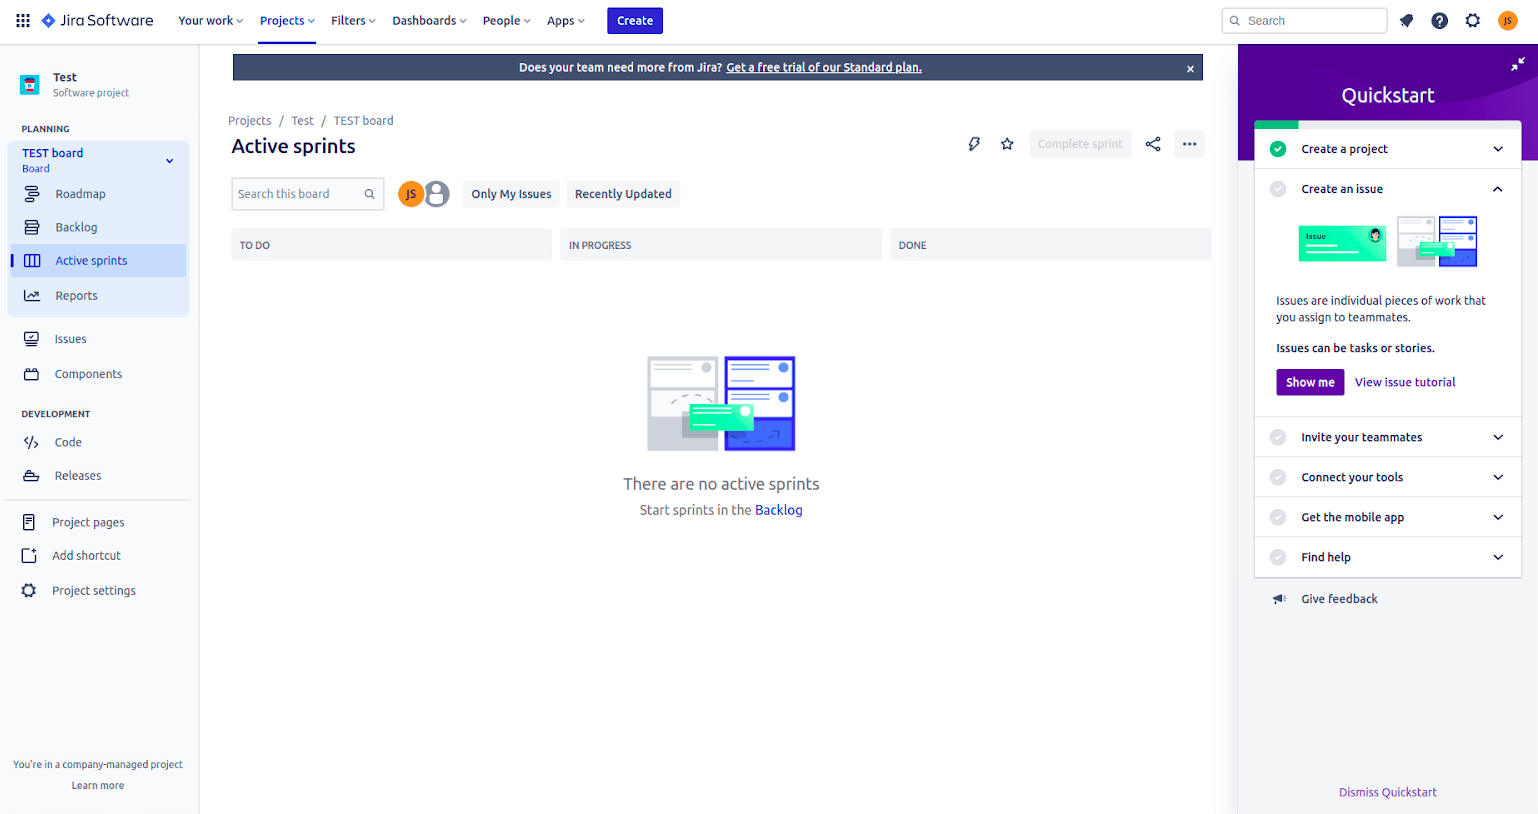The image size is (1538, 814).
Task: Close the free trial banner
Action: [1190, 69]
